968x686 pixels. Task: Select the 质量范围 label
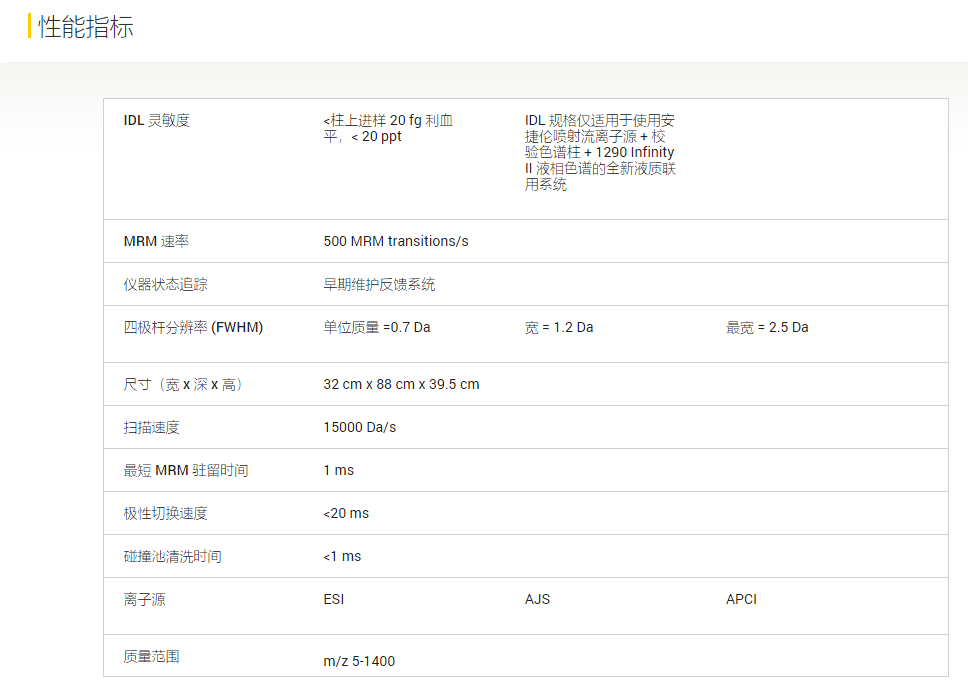[x=151, y=656]
